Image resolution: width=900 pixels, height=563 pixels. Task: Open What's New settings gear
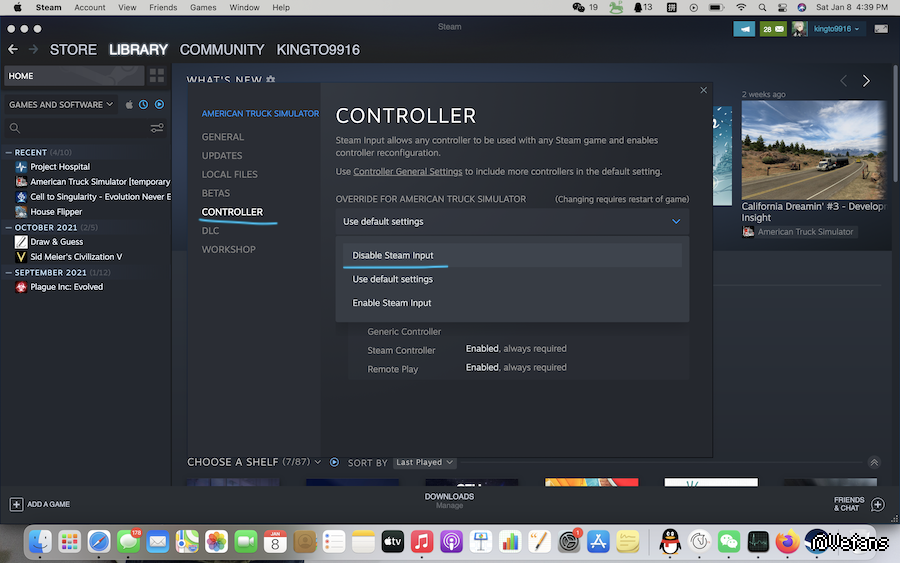[x=270, y=80]
